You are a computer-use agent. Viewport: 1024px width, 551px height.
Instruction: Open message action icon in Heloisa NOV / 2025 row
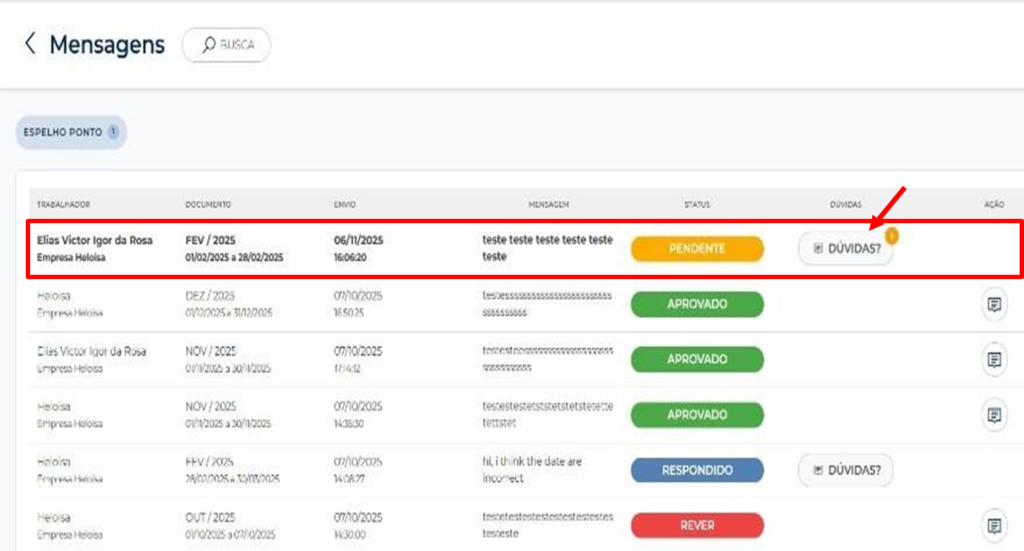[994, 415]
